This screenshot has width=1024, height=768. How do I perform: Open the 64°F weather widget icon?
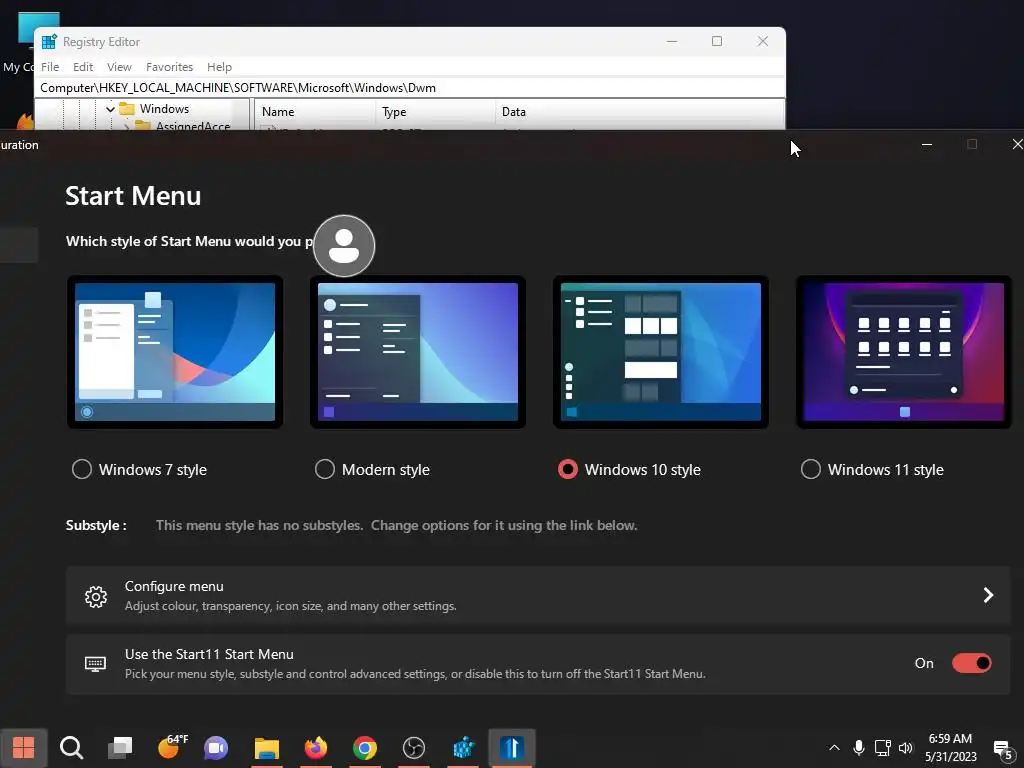172,746
